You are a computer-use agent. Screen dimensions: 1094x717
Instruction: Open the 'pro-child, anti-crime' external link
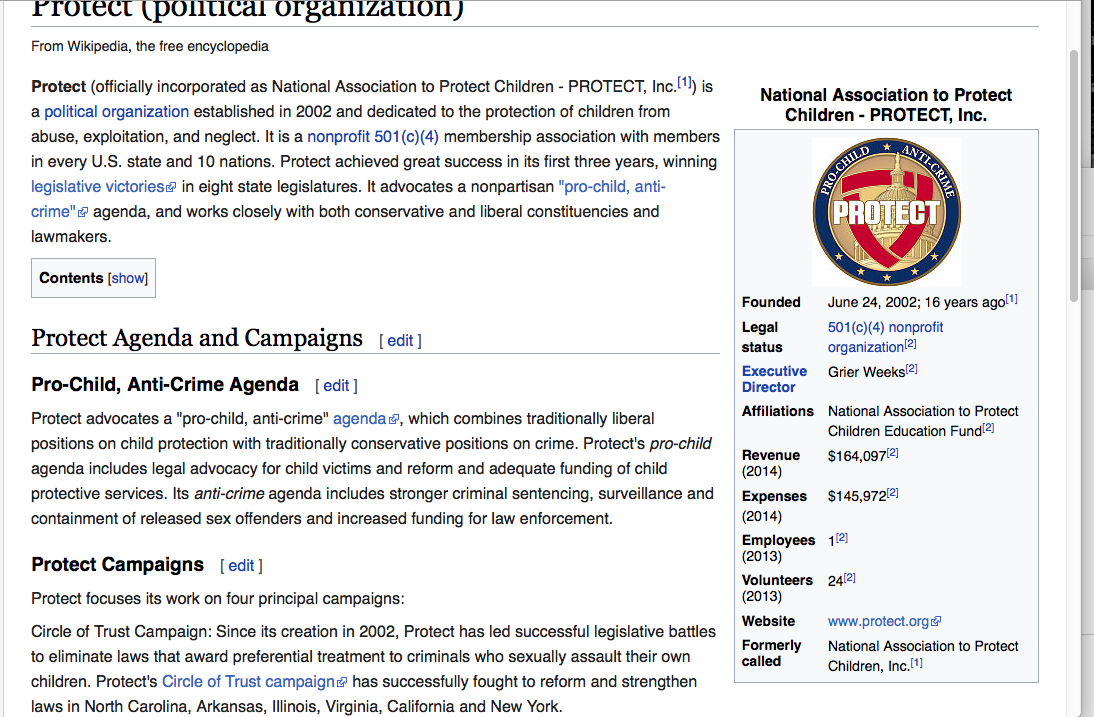point(611,187)
